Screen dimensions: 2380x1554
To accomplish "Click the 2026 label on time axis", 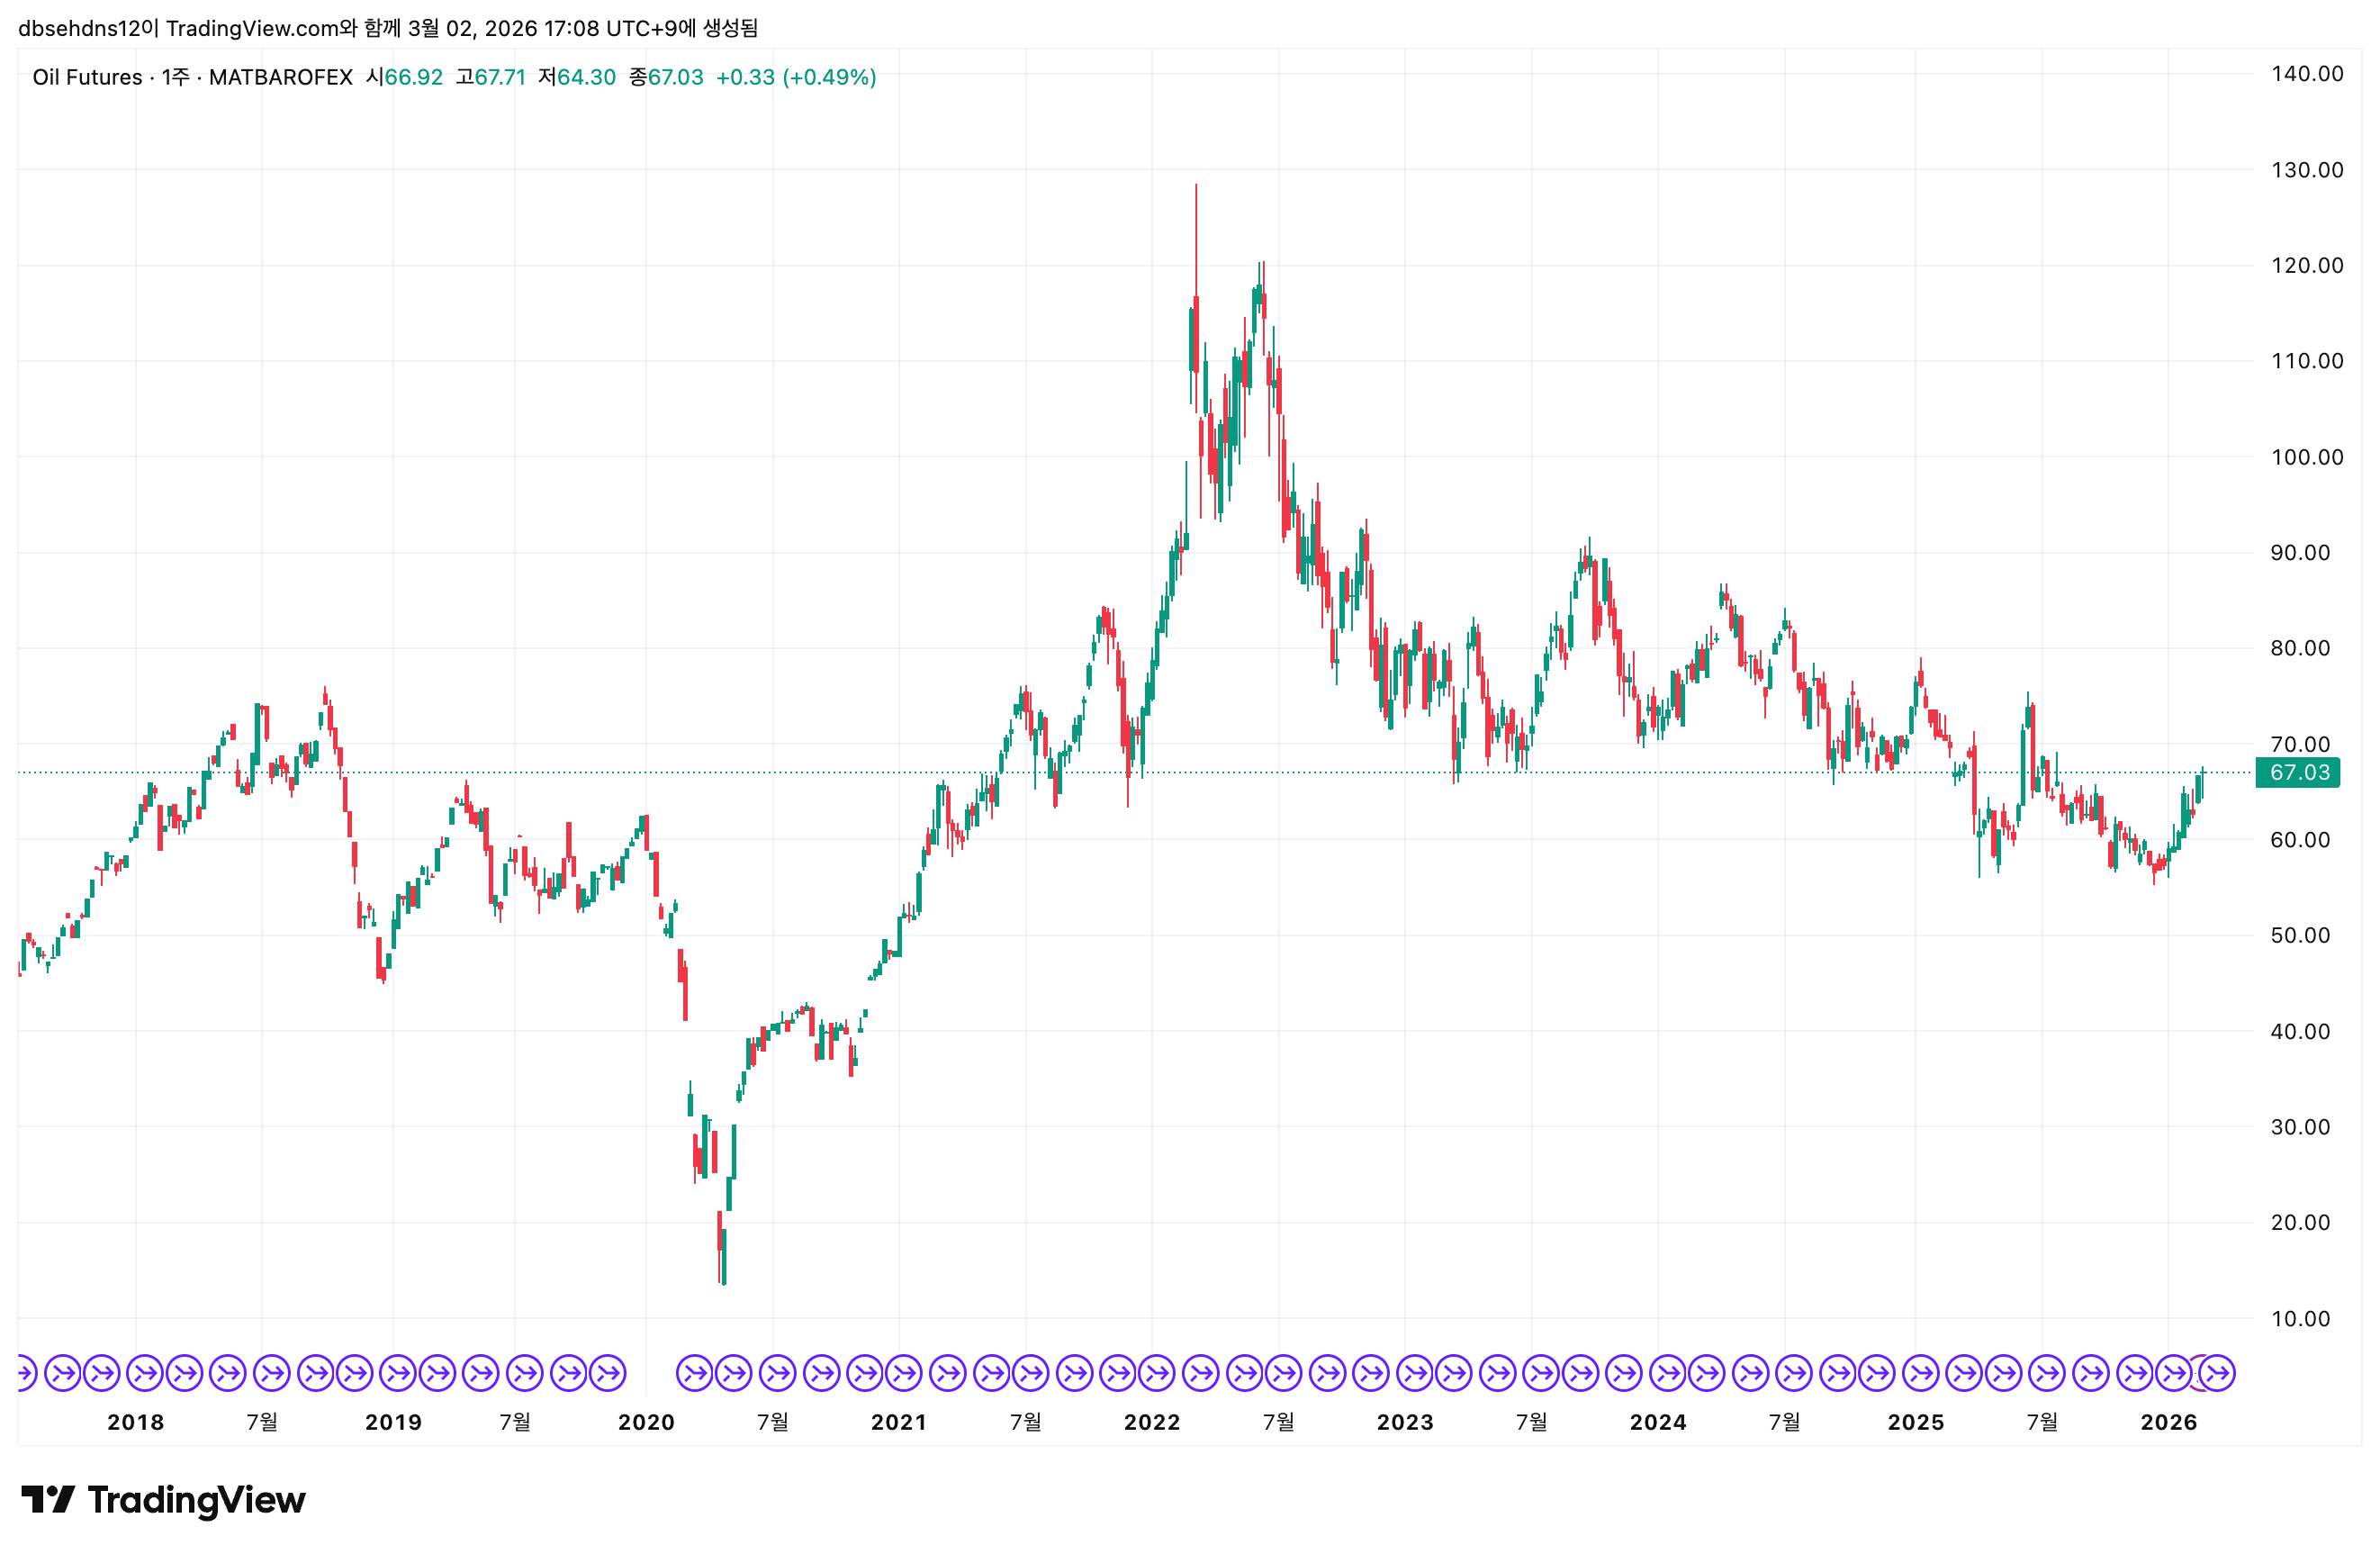I will coord(2168,1422).
